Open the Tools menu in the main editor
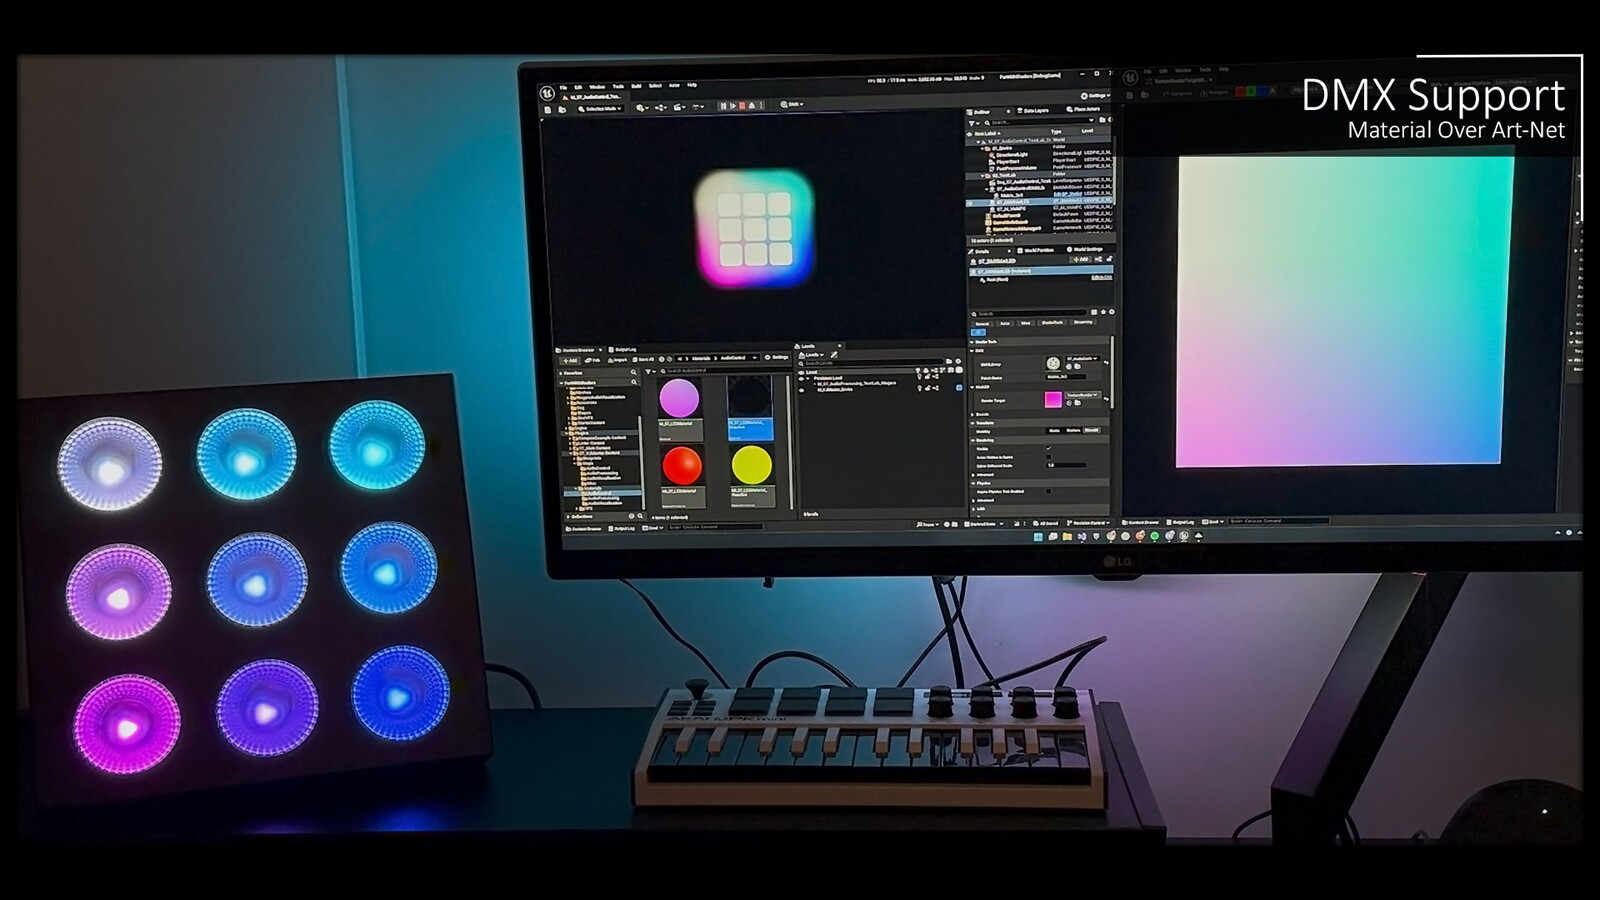 [618, 87]
